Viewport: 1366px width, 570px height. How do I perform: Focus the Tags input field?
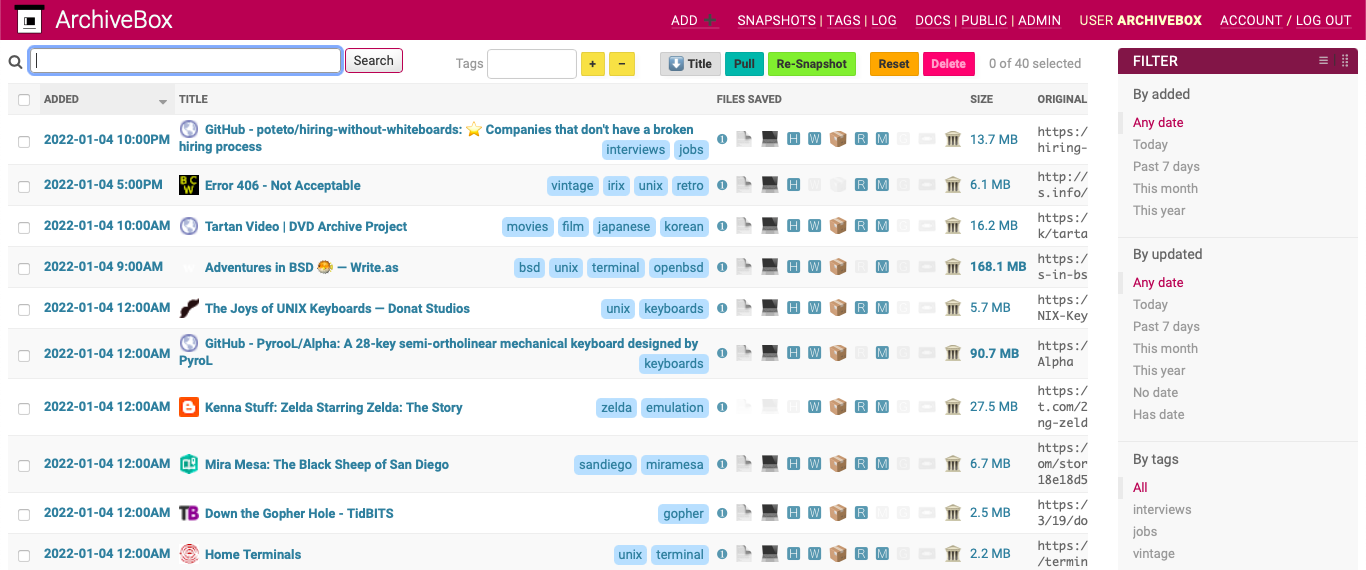coord(531,64)
